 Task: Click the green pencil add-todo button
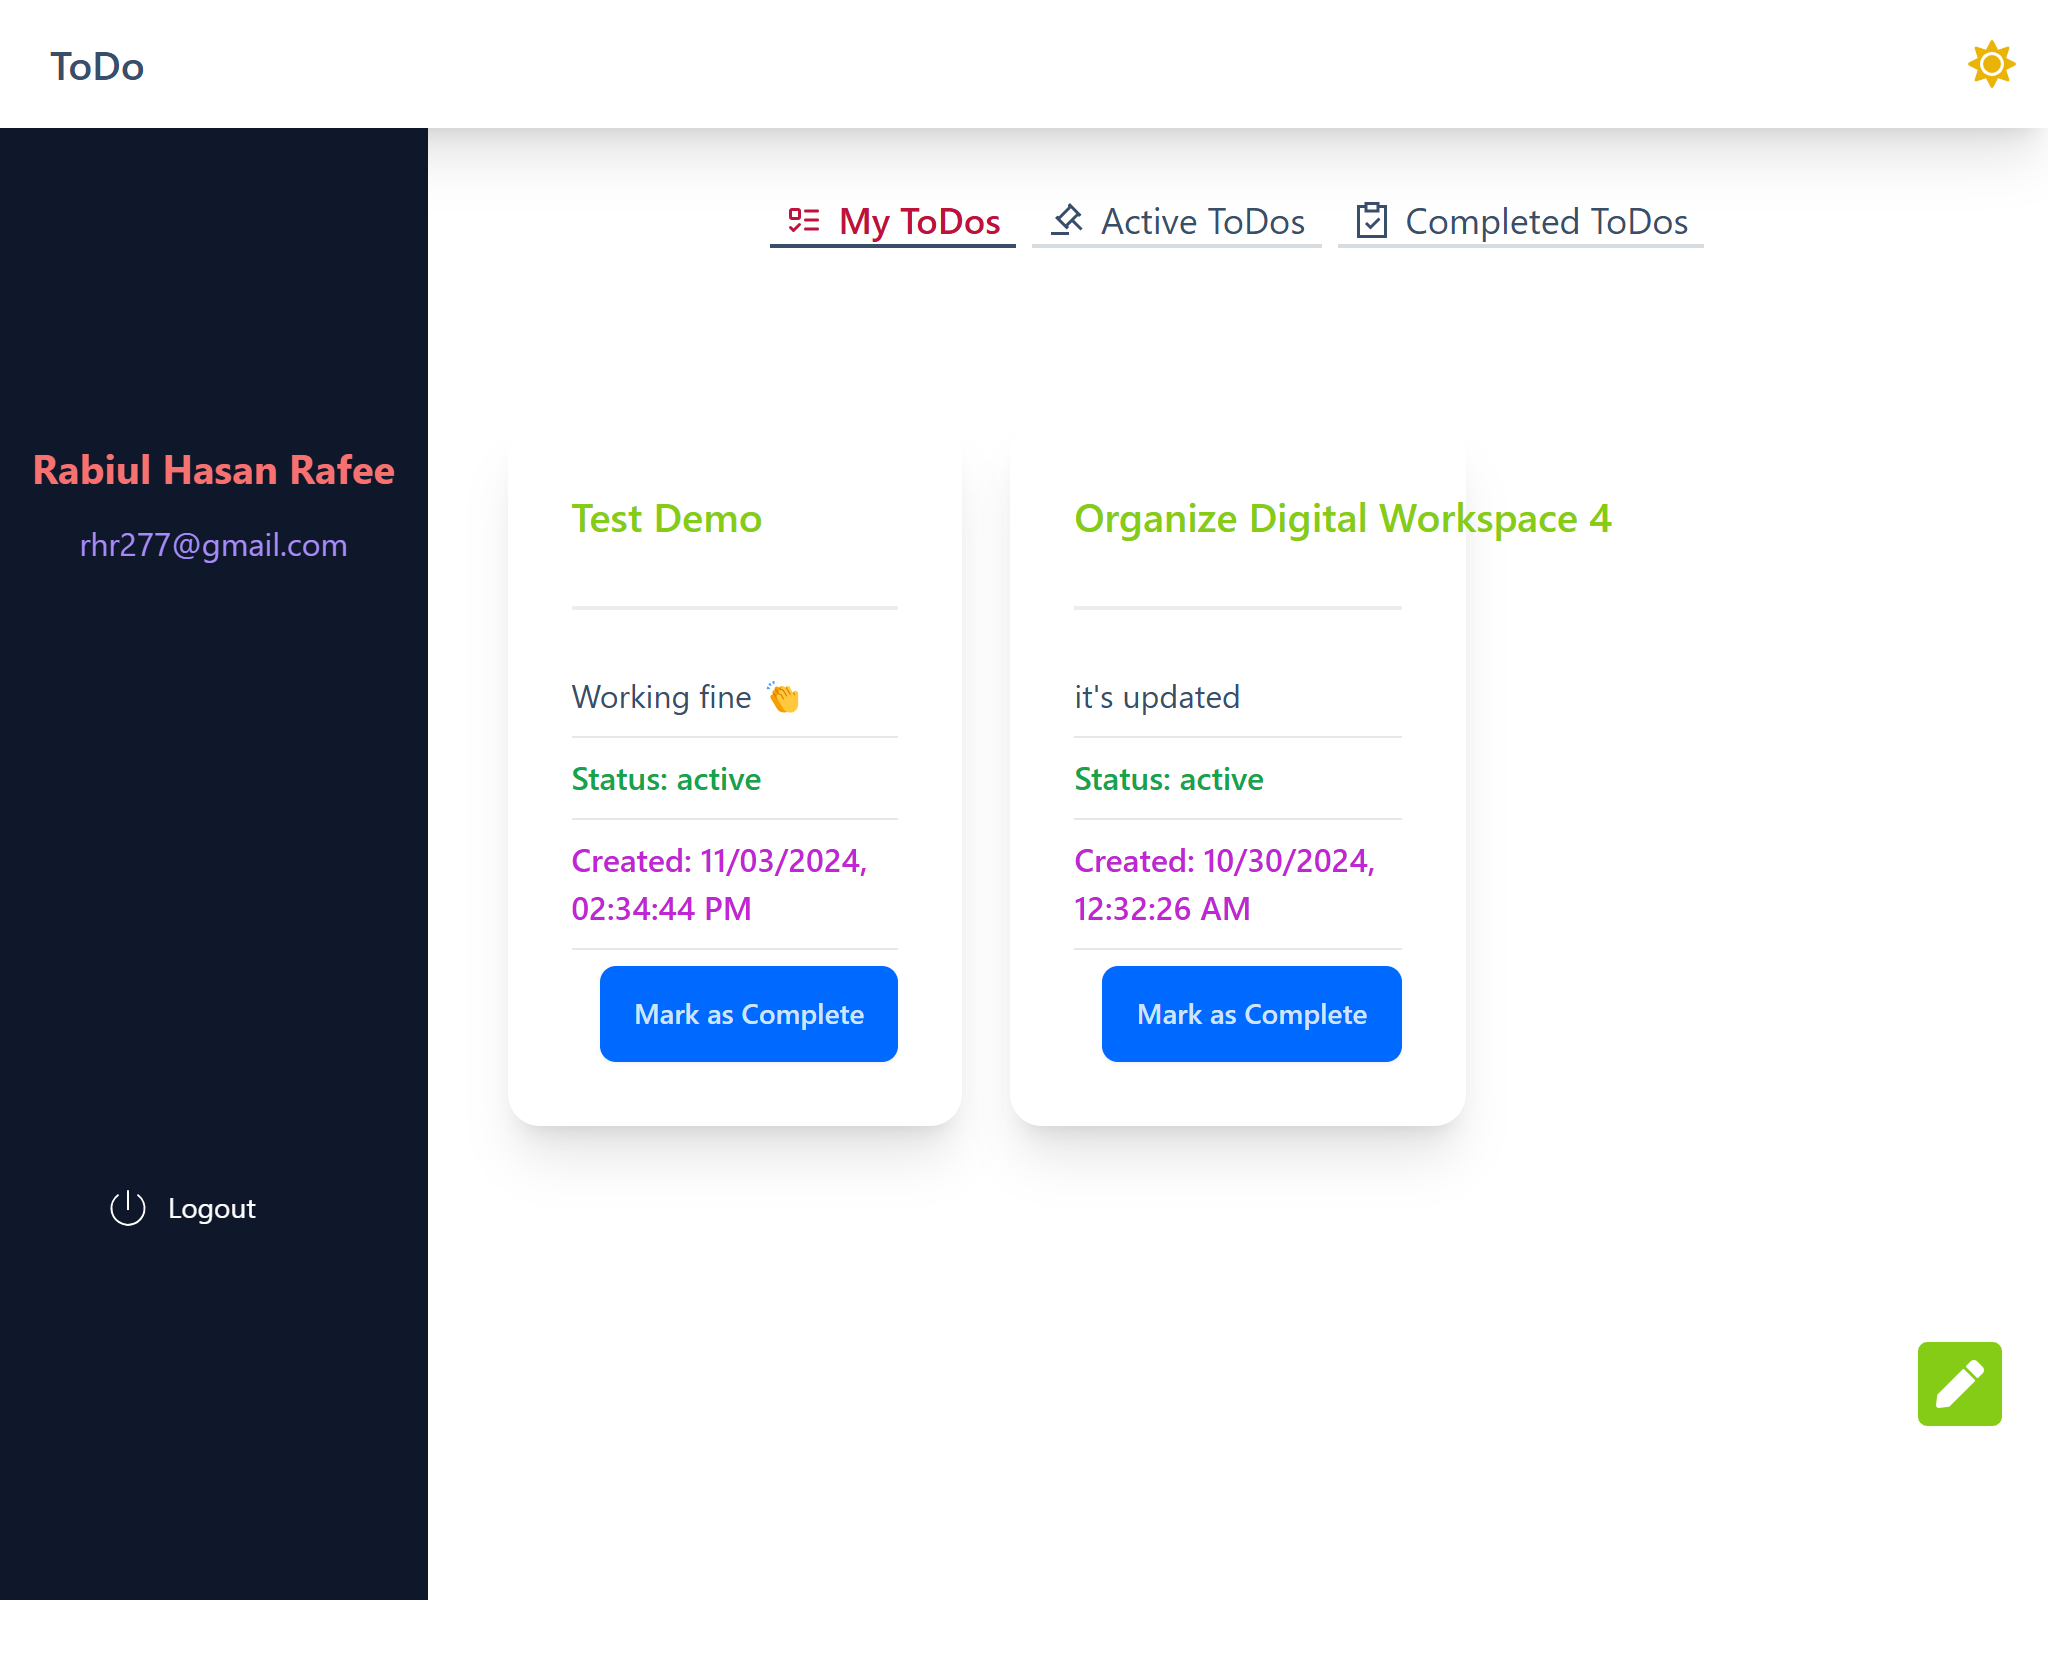click(x=1958, y=1383)
